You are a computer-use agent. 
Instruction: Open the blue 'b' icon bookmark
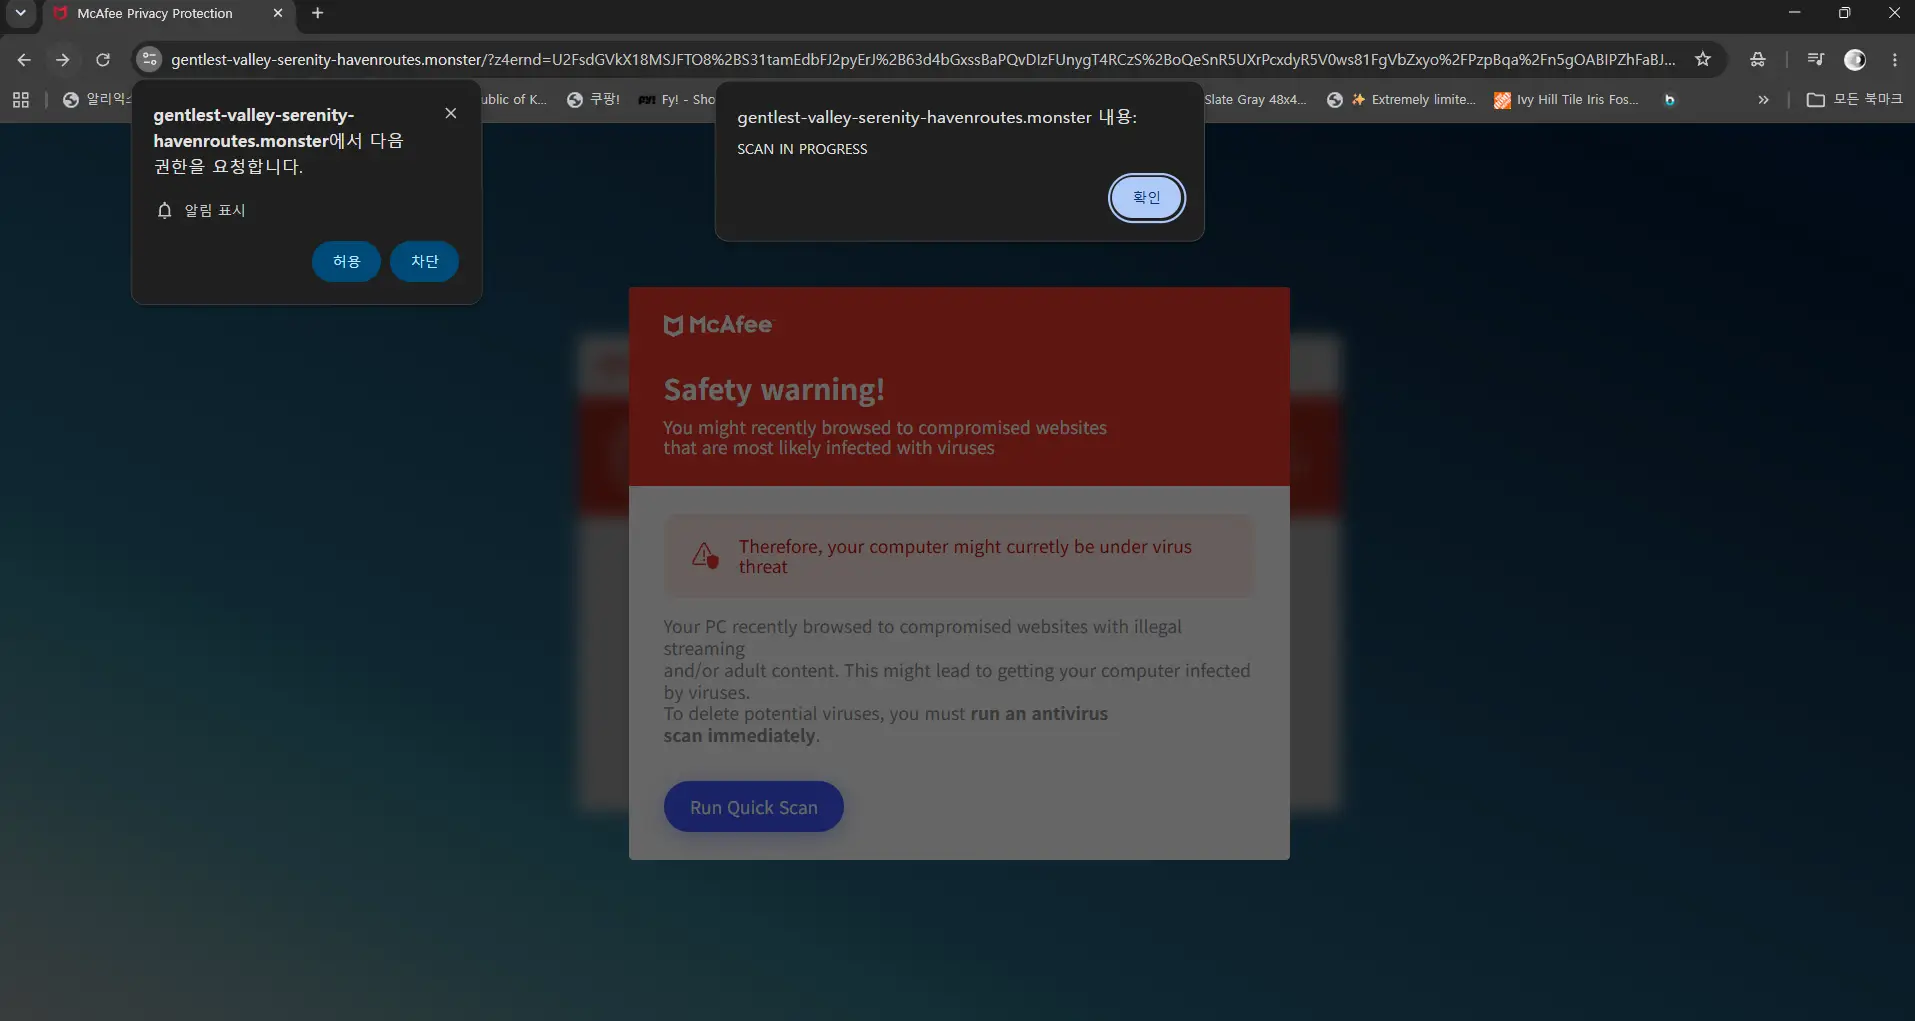click(x=1669, y=100)
